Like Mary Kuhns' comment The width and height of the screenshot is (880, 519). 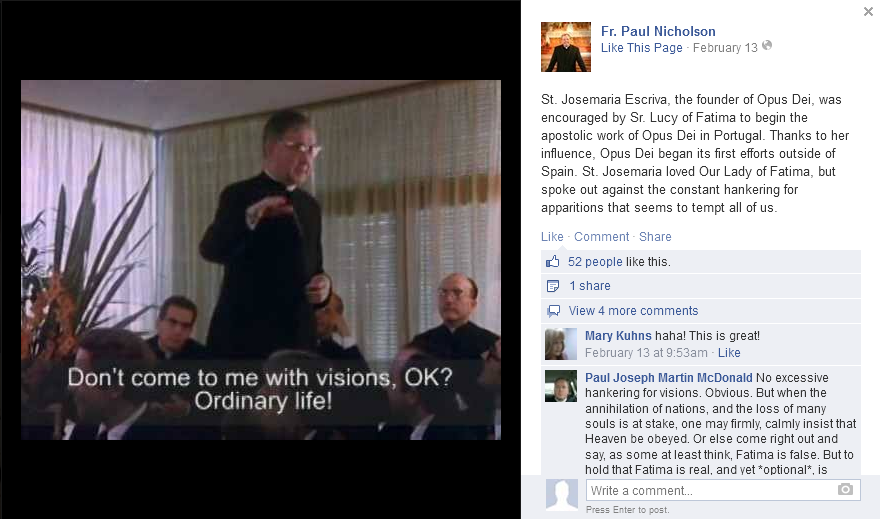pos(729,353)
